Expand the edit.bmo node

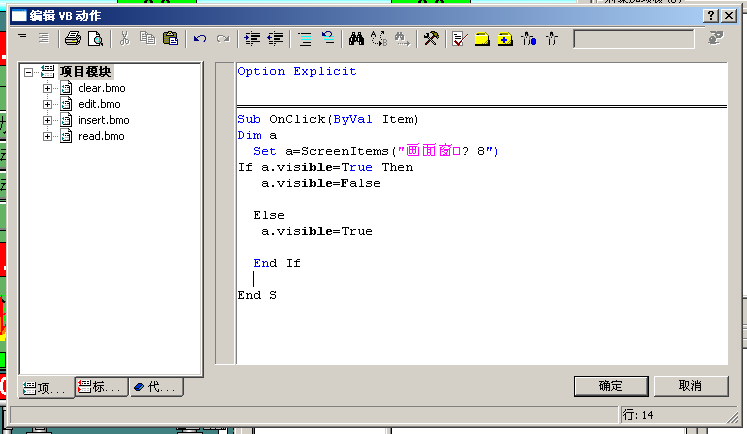[x=47, y=104]
